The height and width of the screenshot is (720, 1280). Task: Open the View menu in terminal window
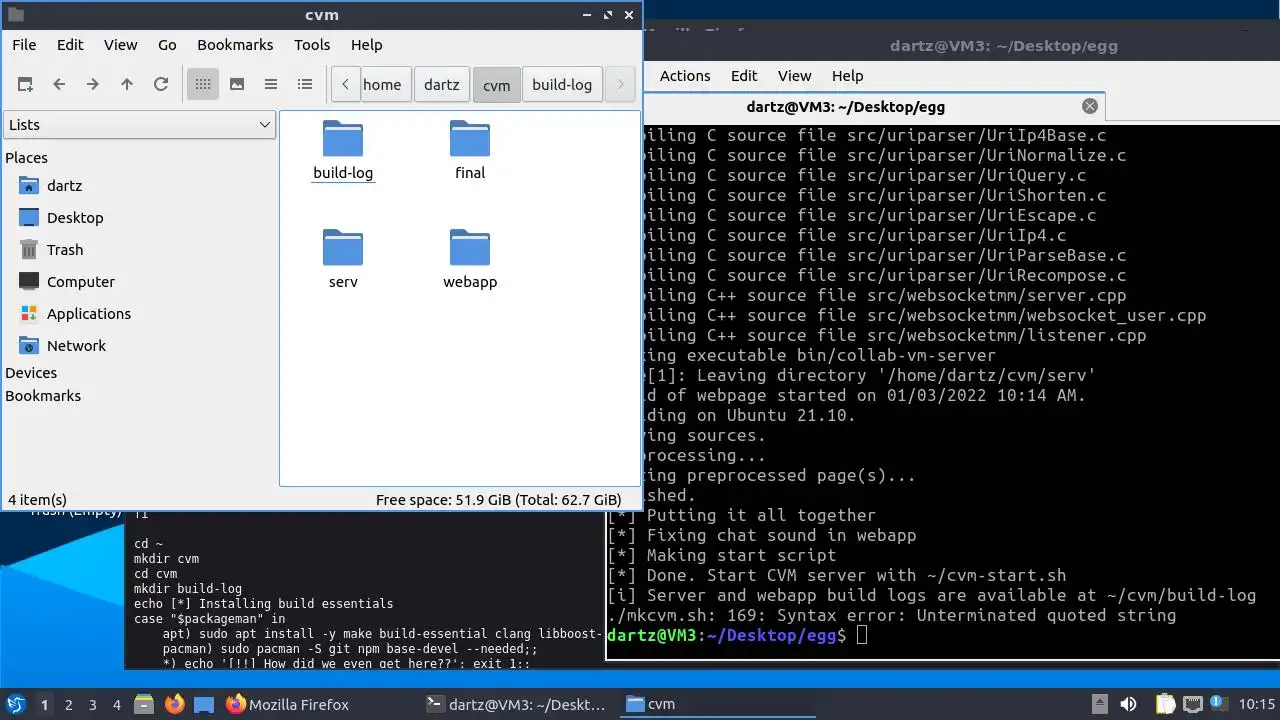795,76
